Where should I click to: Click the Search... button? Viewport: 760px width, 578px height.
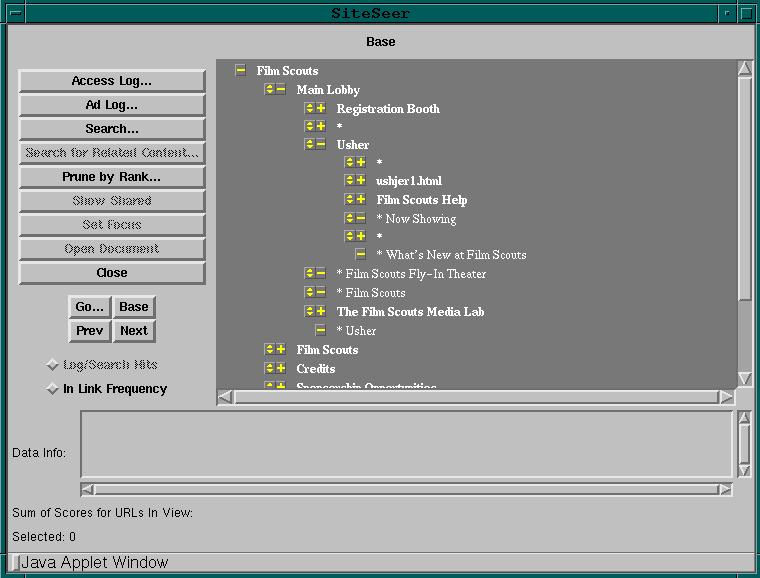tap(112, 129)
